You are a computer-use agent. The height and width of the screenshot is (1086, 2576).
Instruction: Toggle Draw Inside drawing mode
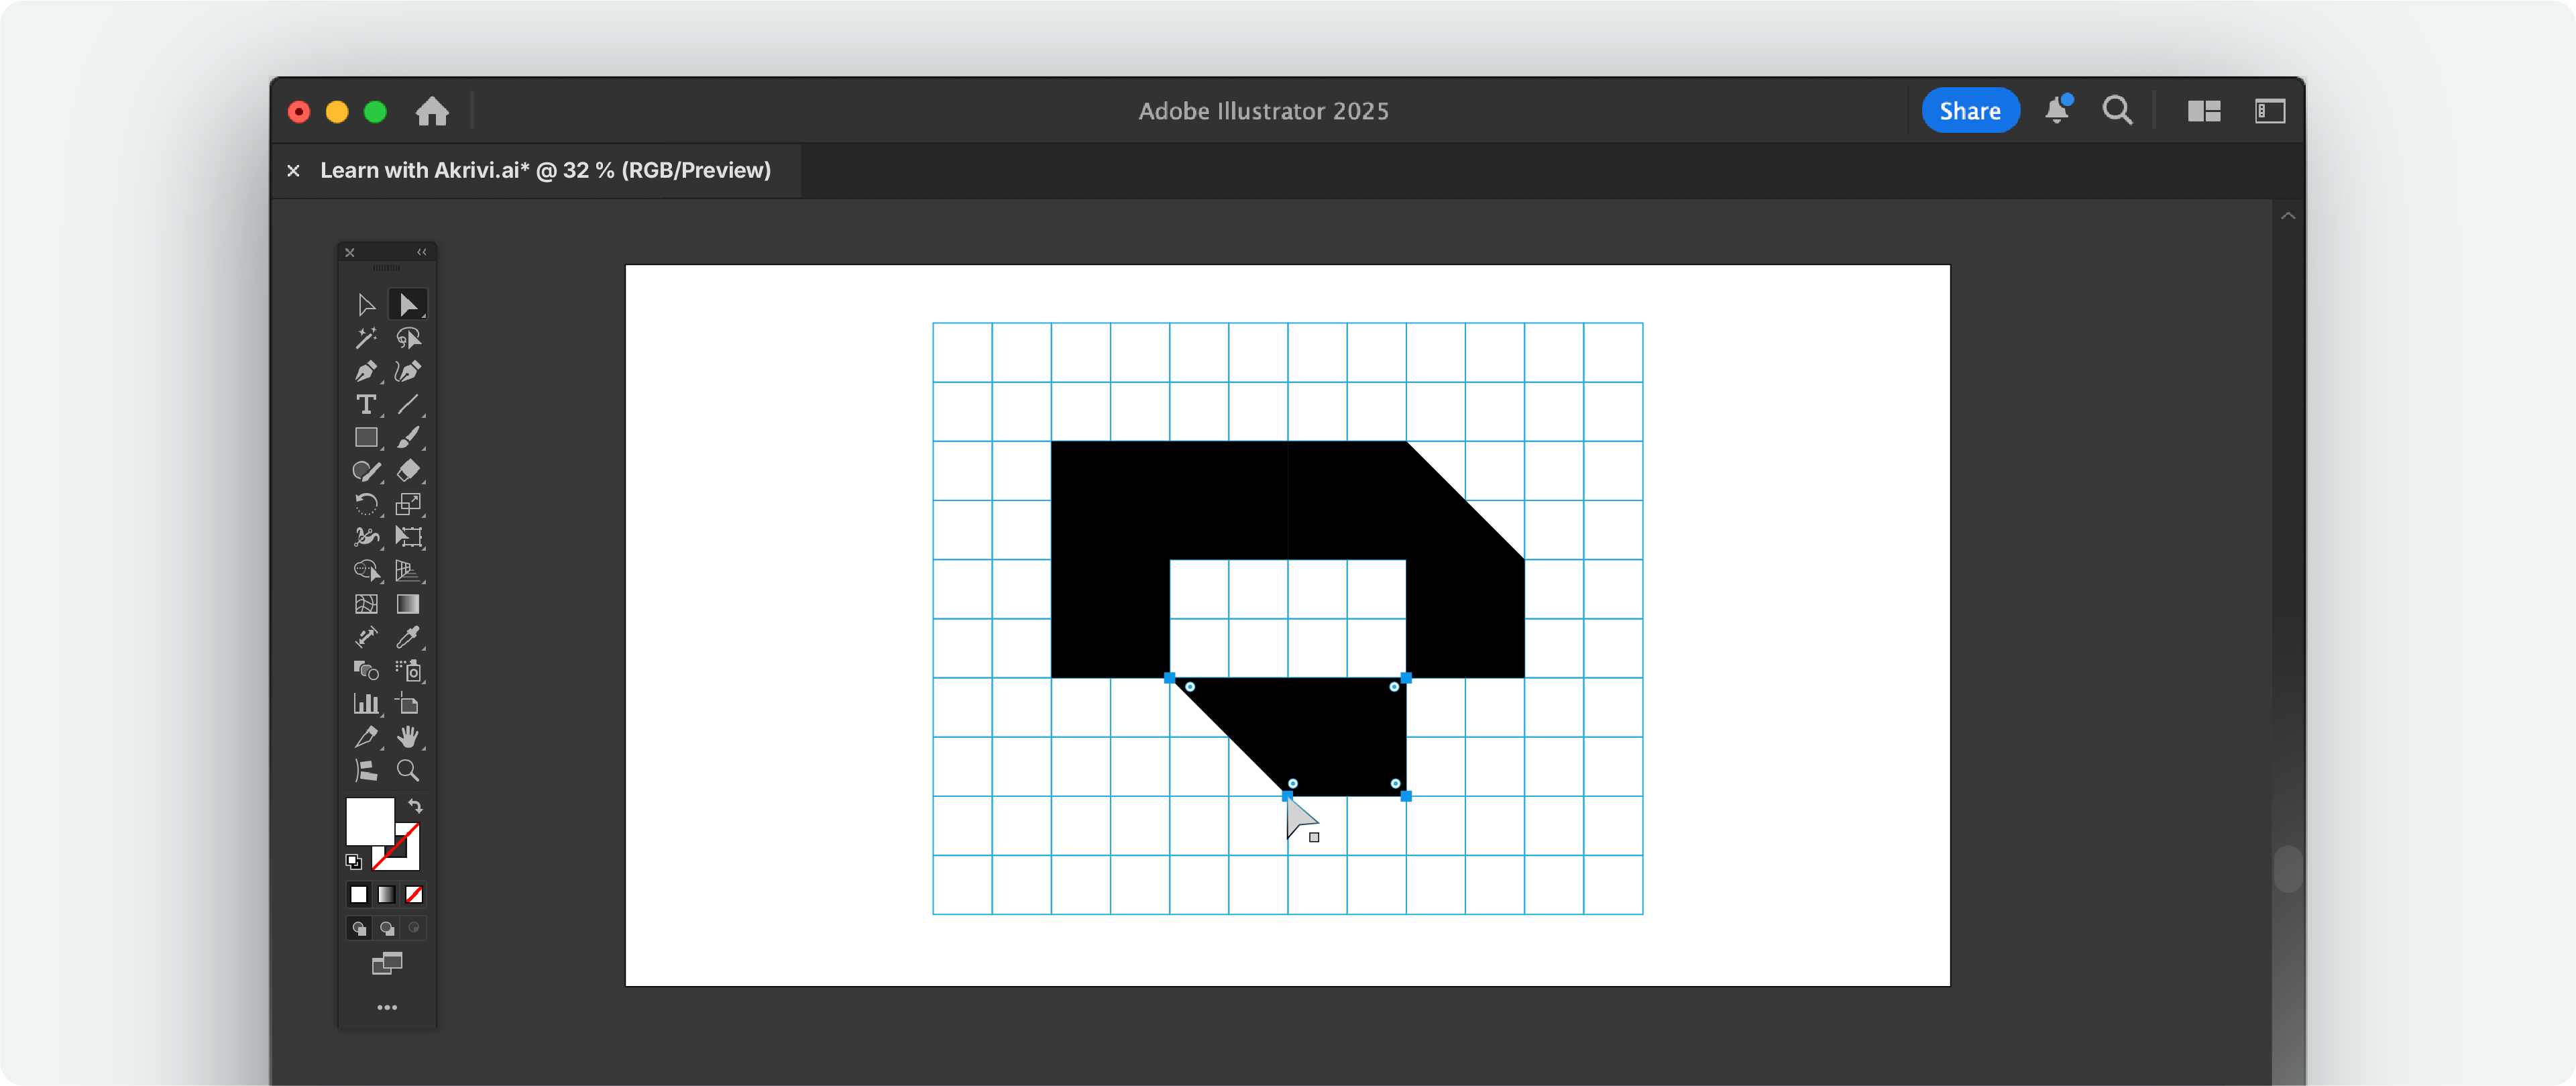[x=414, y=928]
